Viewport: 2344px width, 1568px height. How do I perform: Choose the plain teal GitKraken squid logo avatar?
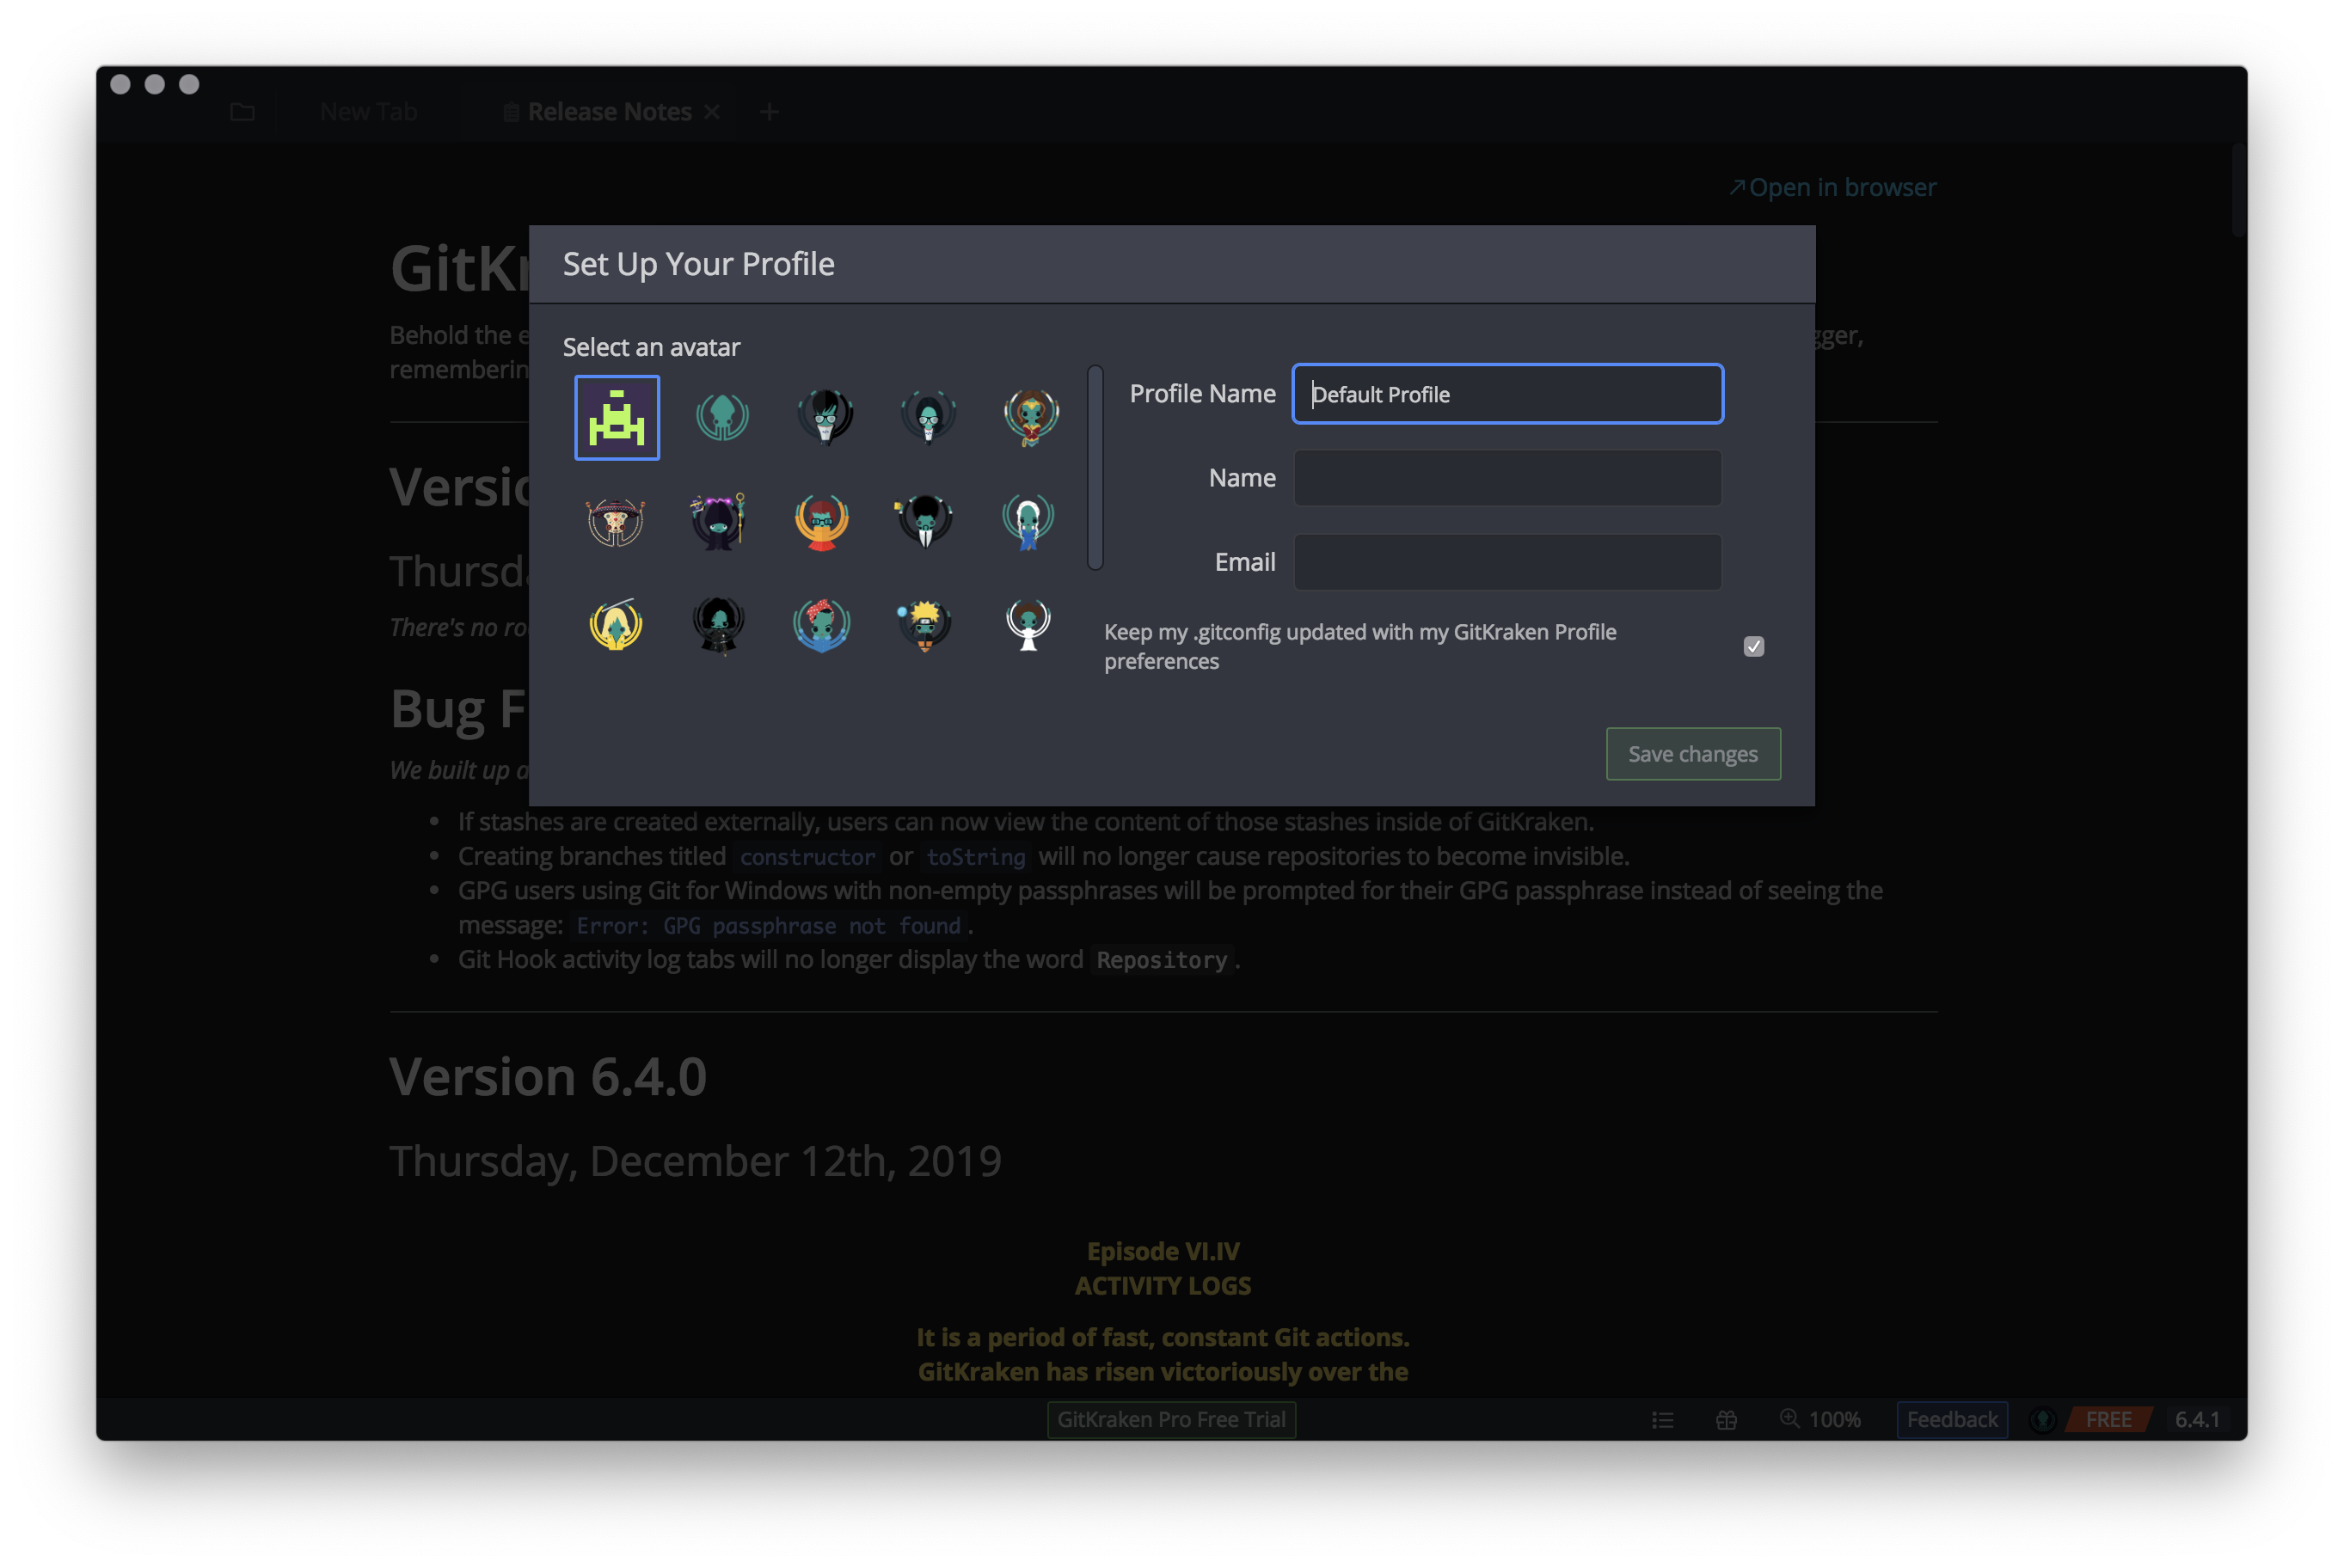pyautogui.click(x=722, y=416)
